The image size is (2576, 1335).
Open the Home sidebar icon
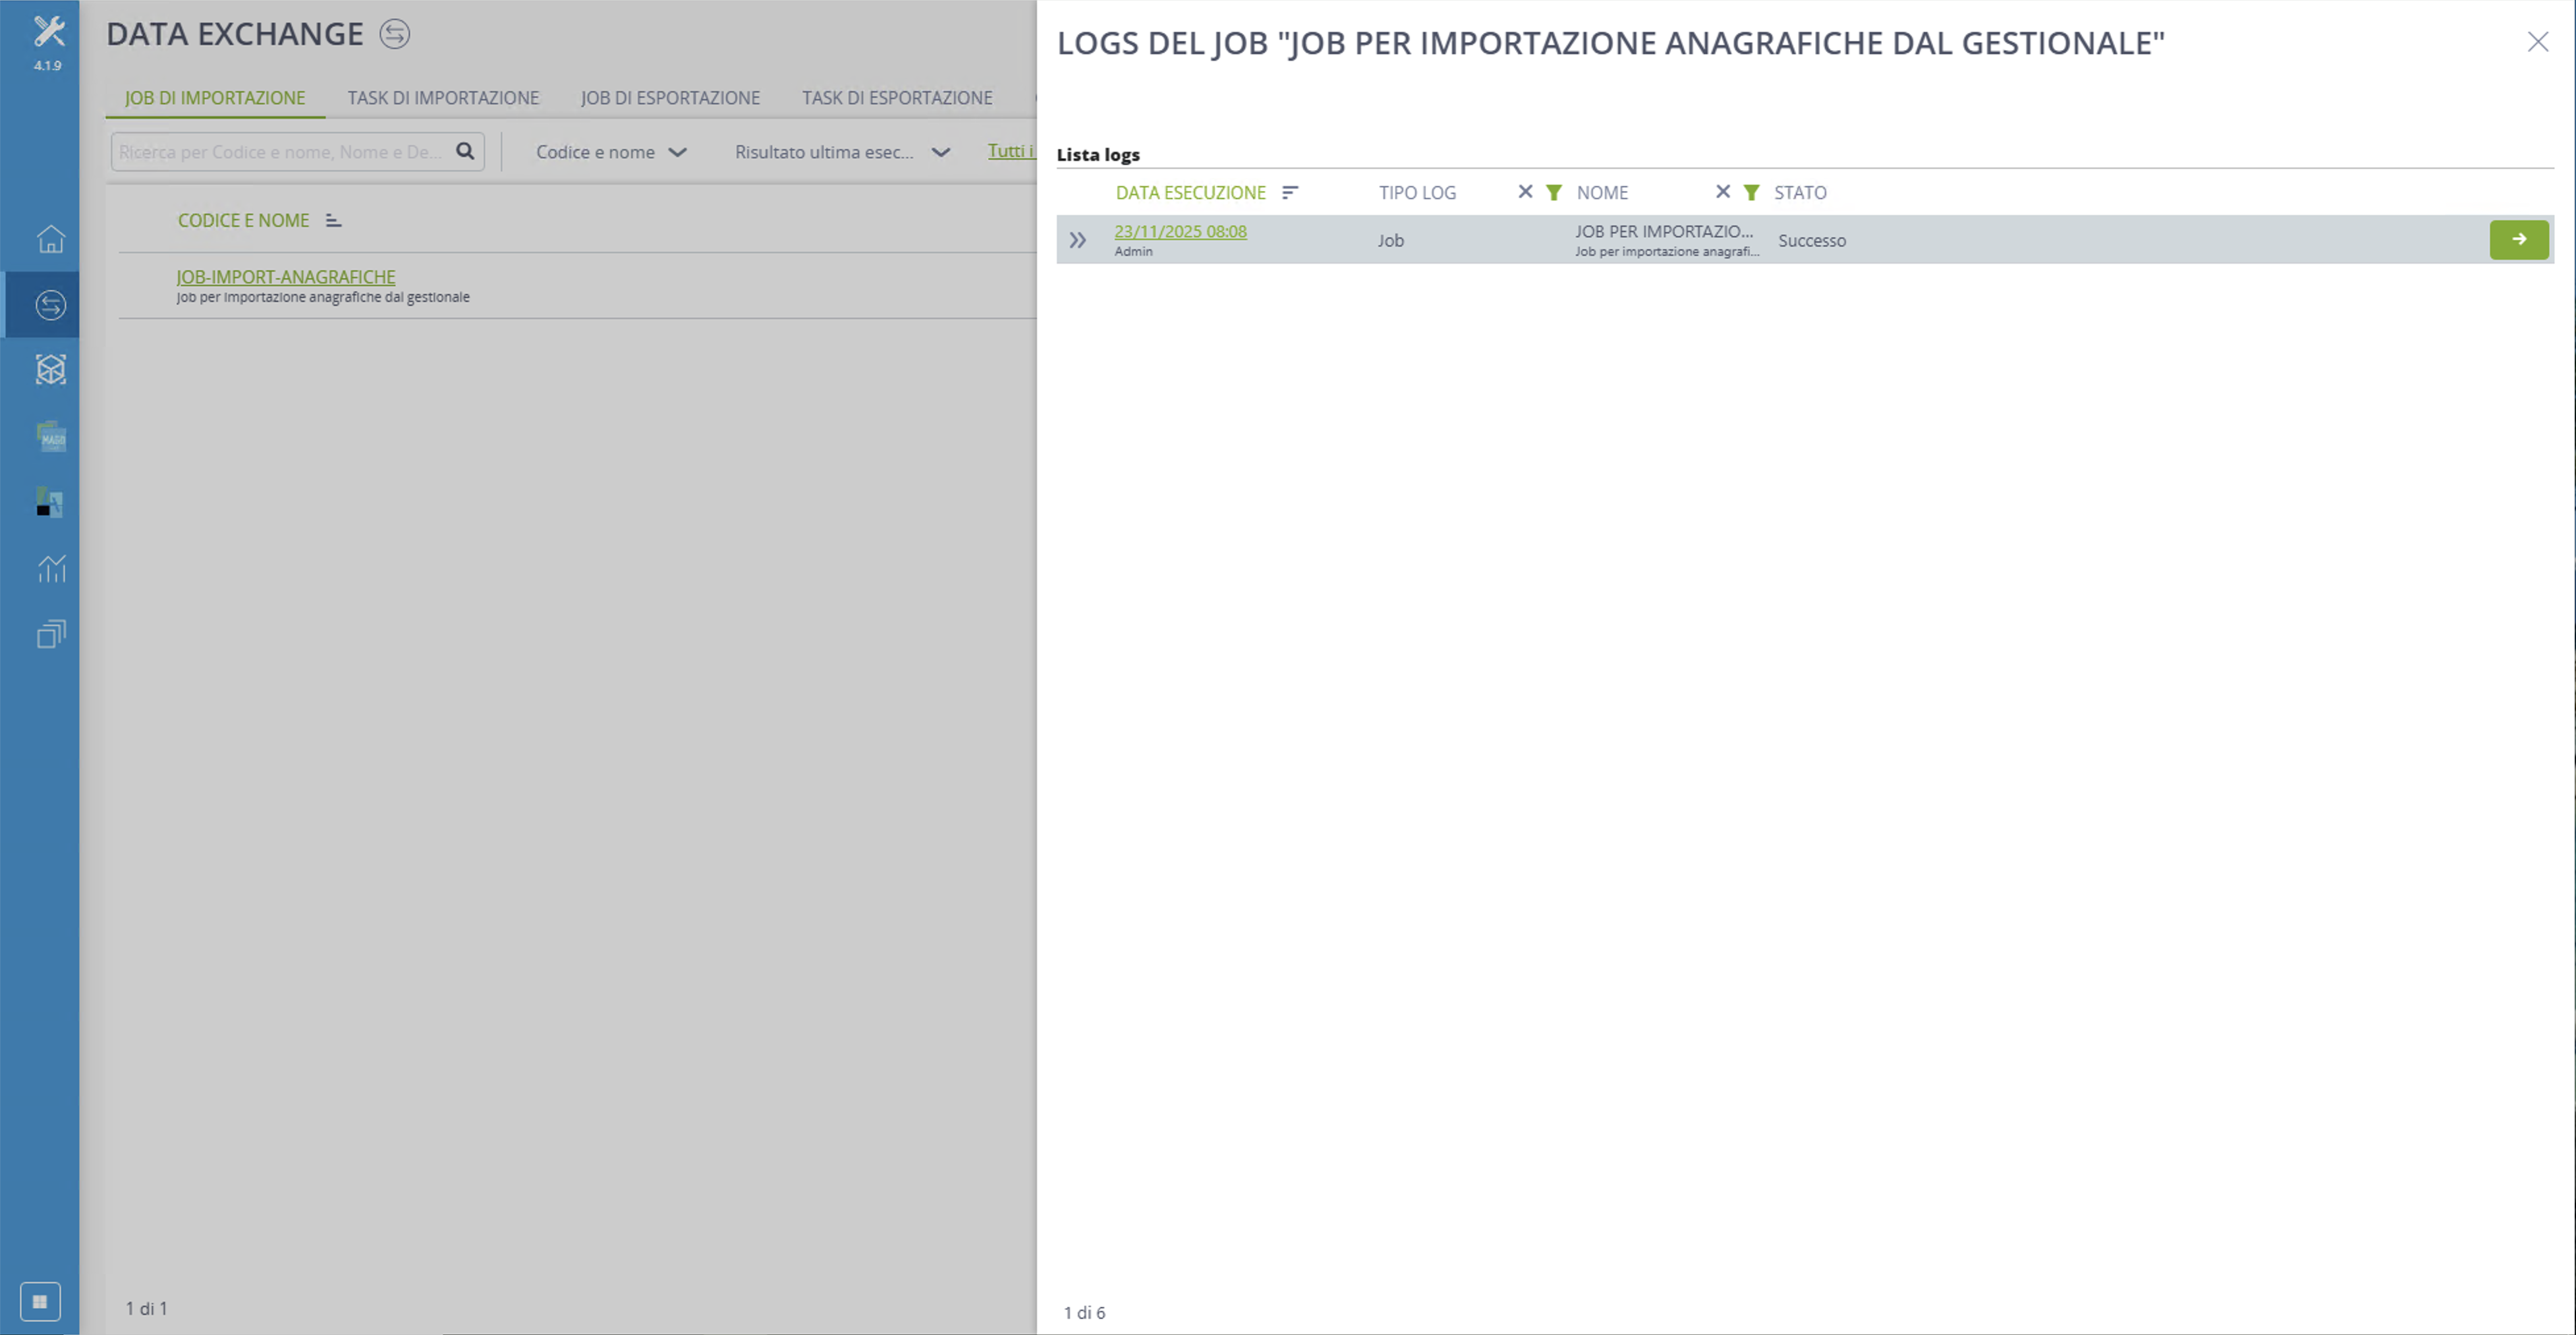click(51, 239)
